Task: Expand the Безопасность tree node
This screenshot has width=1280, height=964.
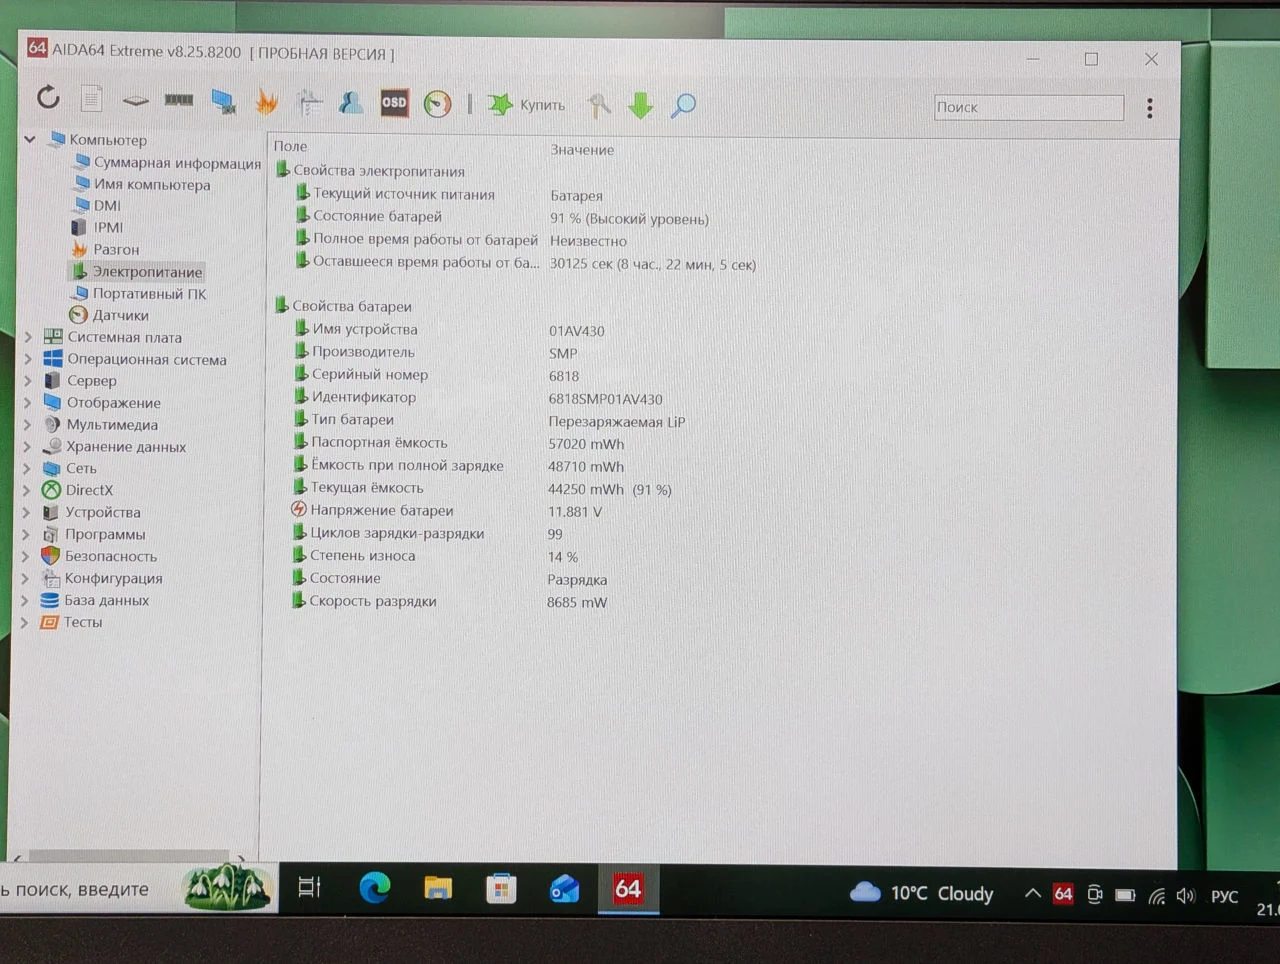Action: [x=26, y=556]
